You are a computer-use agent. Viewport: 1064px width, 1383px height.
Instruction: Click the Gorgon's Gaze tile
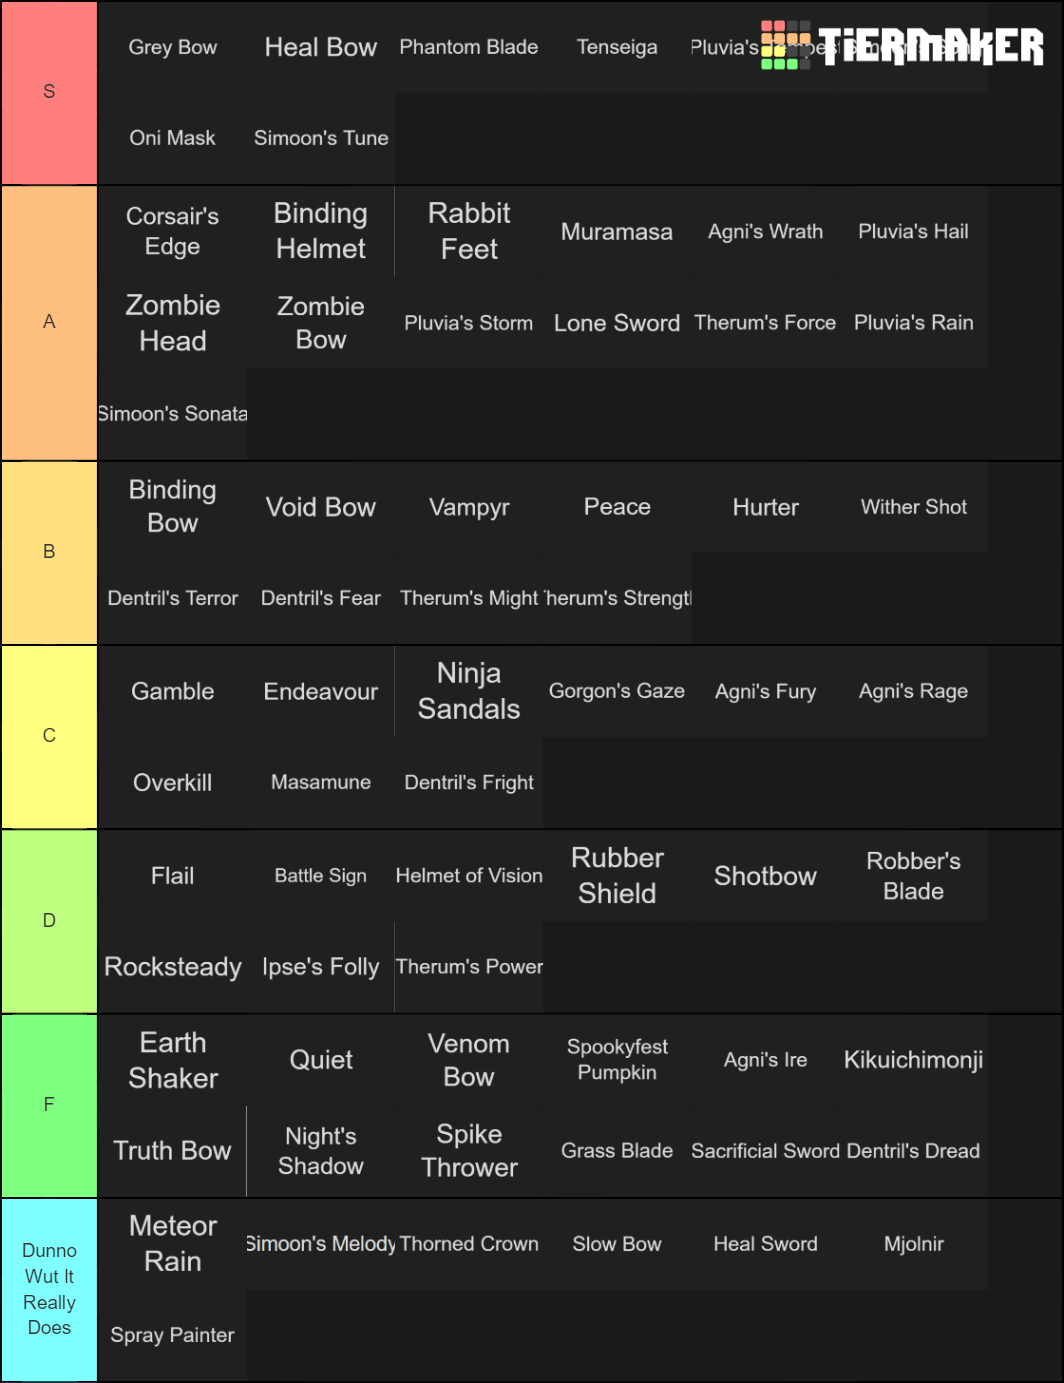[x=617, y=691]
